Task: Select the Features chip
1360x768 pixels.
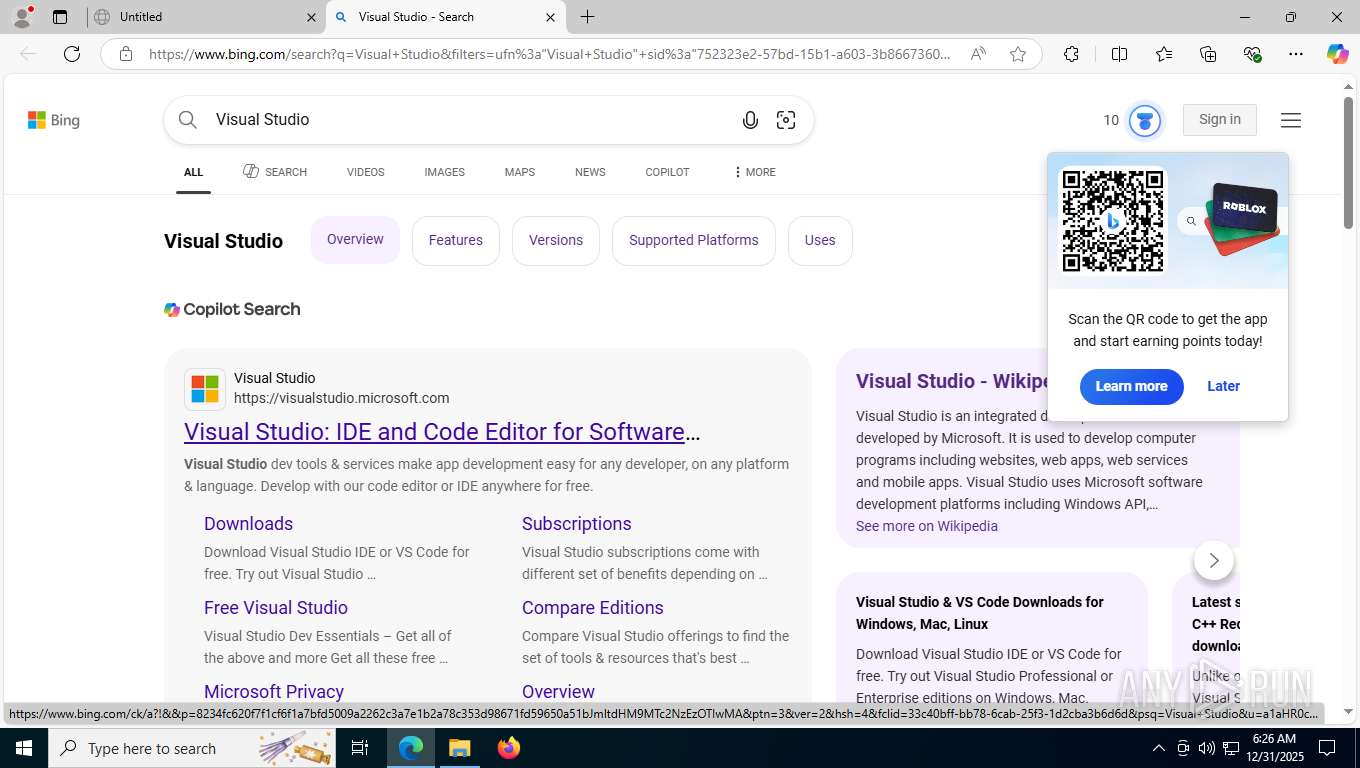Action: click(456, 240)
